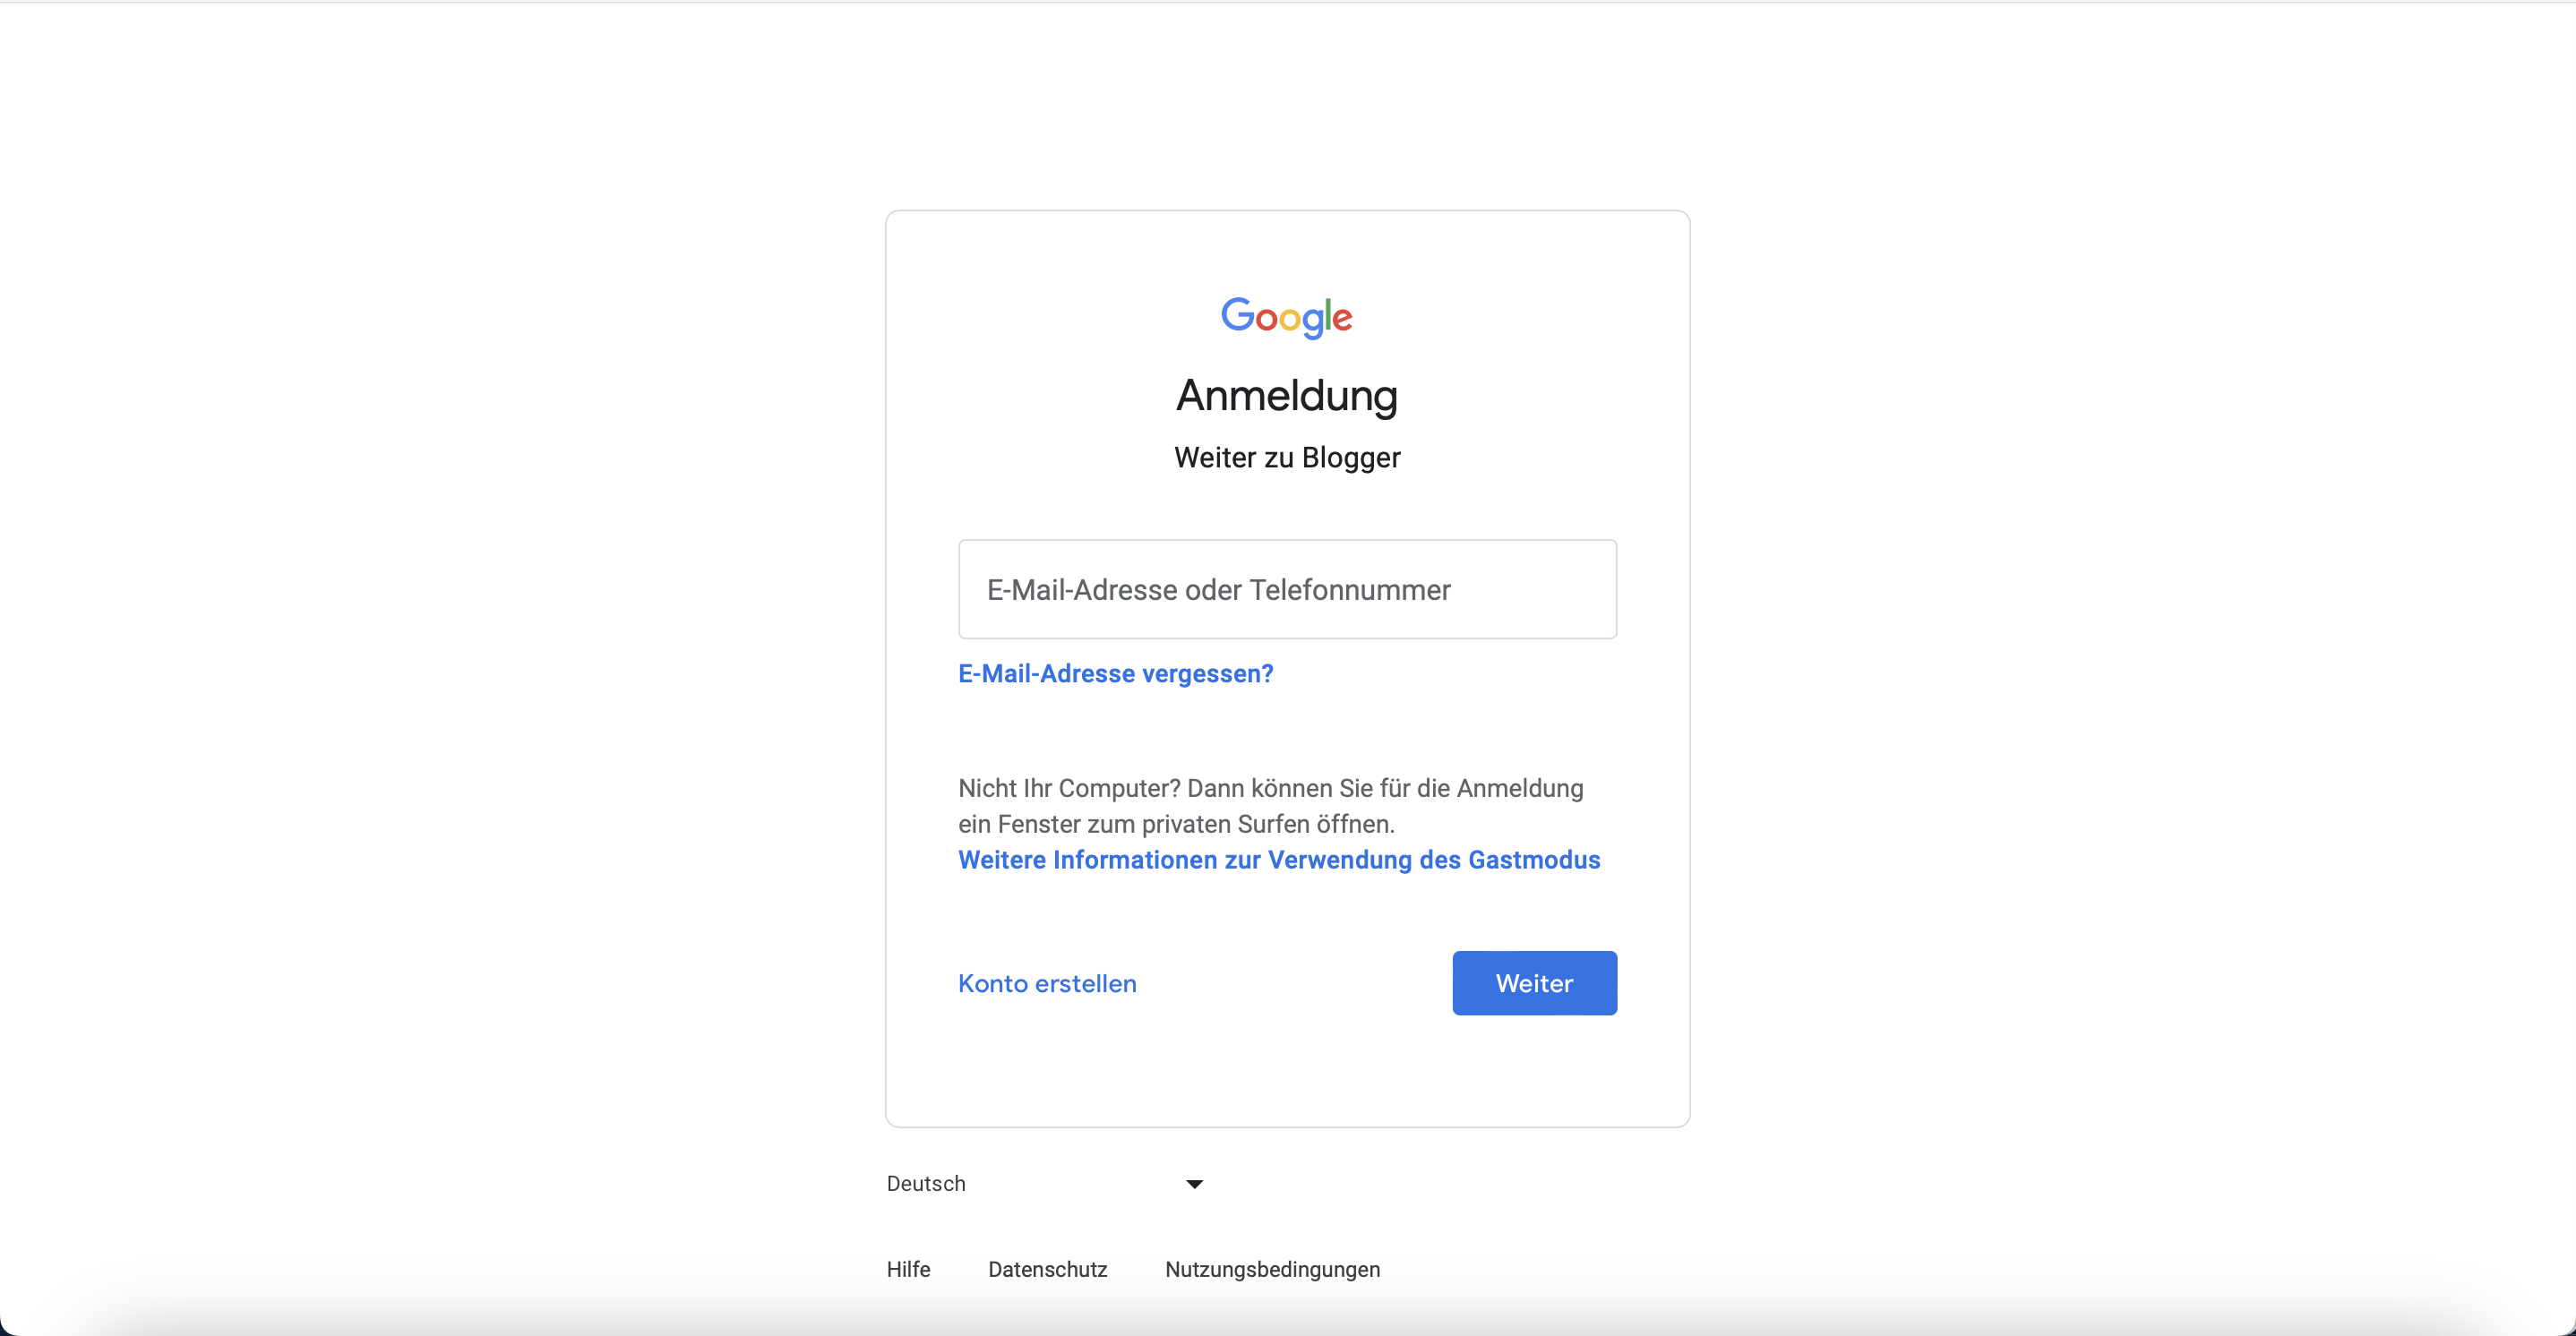Viewport: 2576px width, 1336px height.
Task: Open the Datenschutz footer link
Action: point(1047,1269)
